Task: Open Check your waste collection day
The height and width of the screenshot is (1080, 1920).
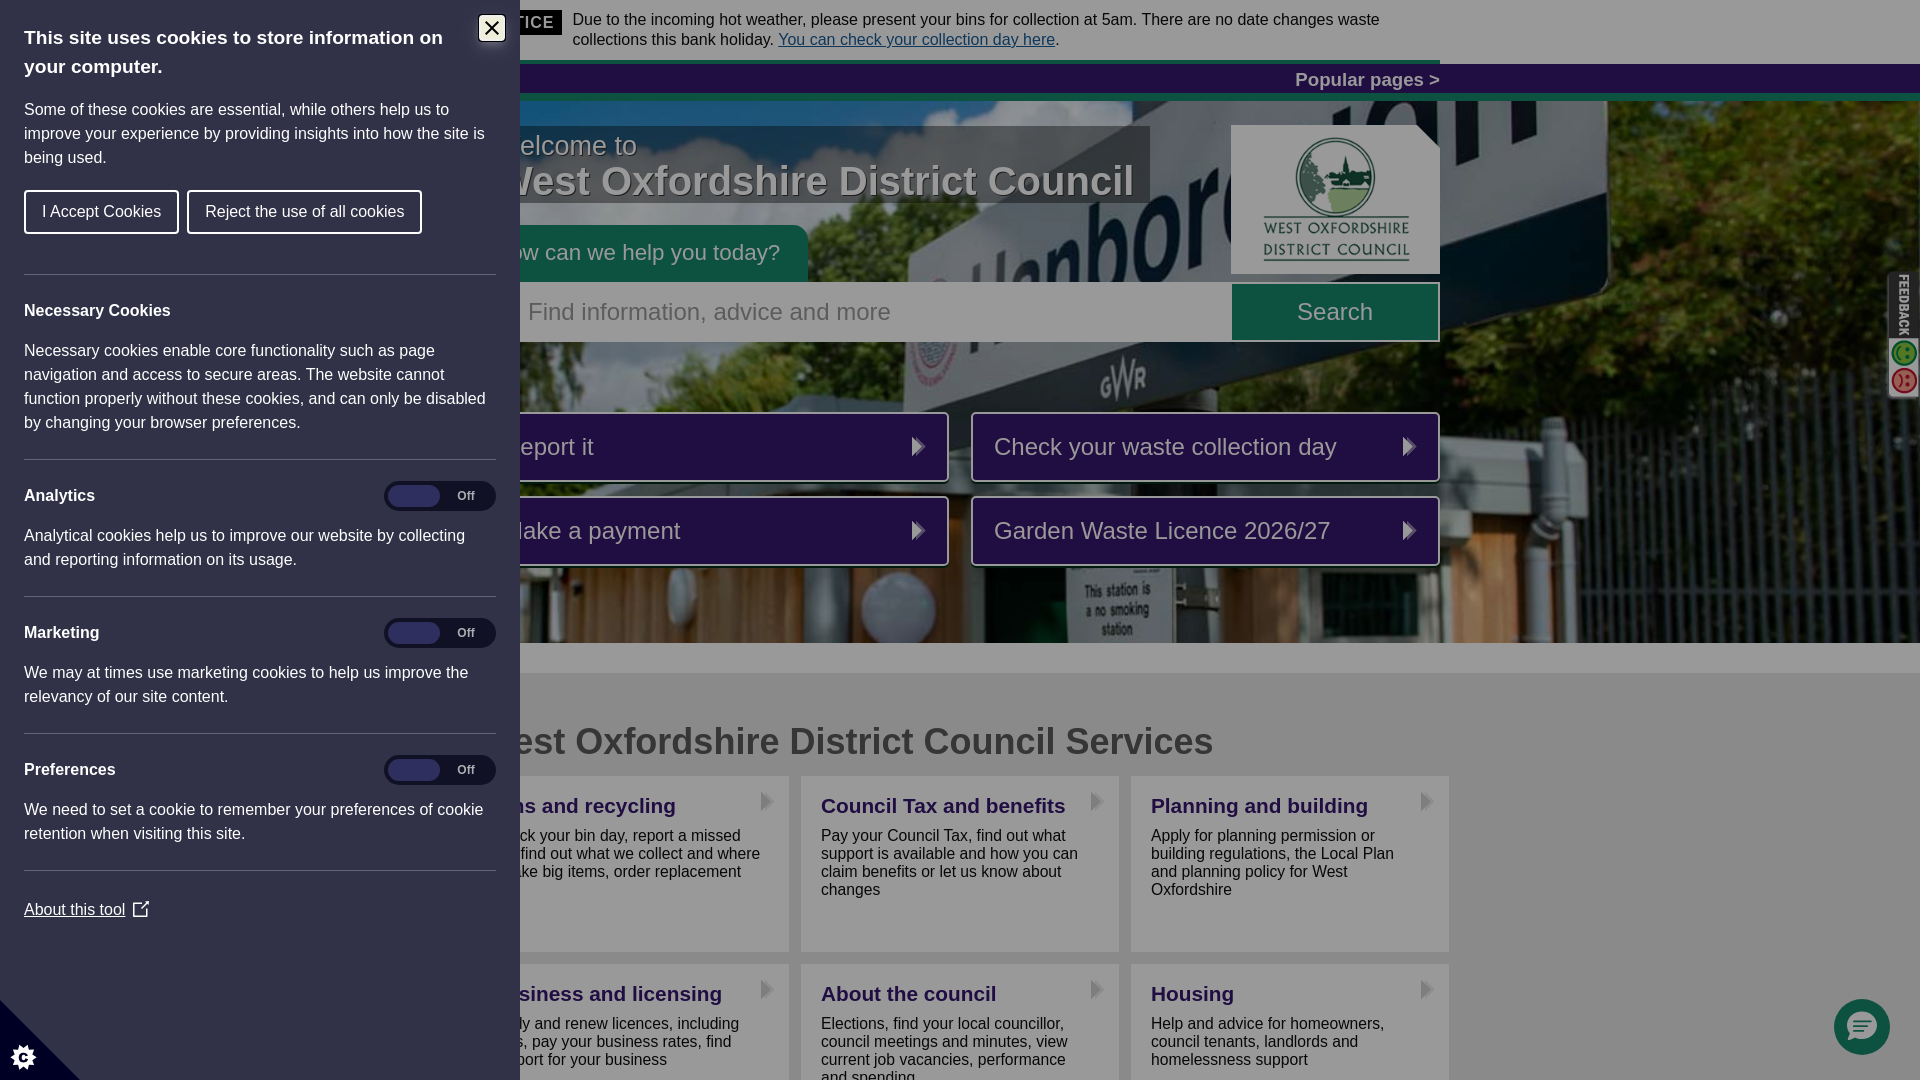Action: click(x=1205, y=447)
